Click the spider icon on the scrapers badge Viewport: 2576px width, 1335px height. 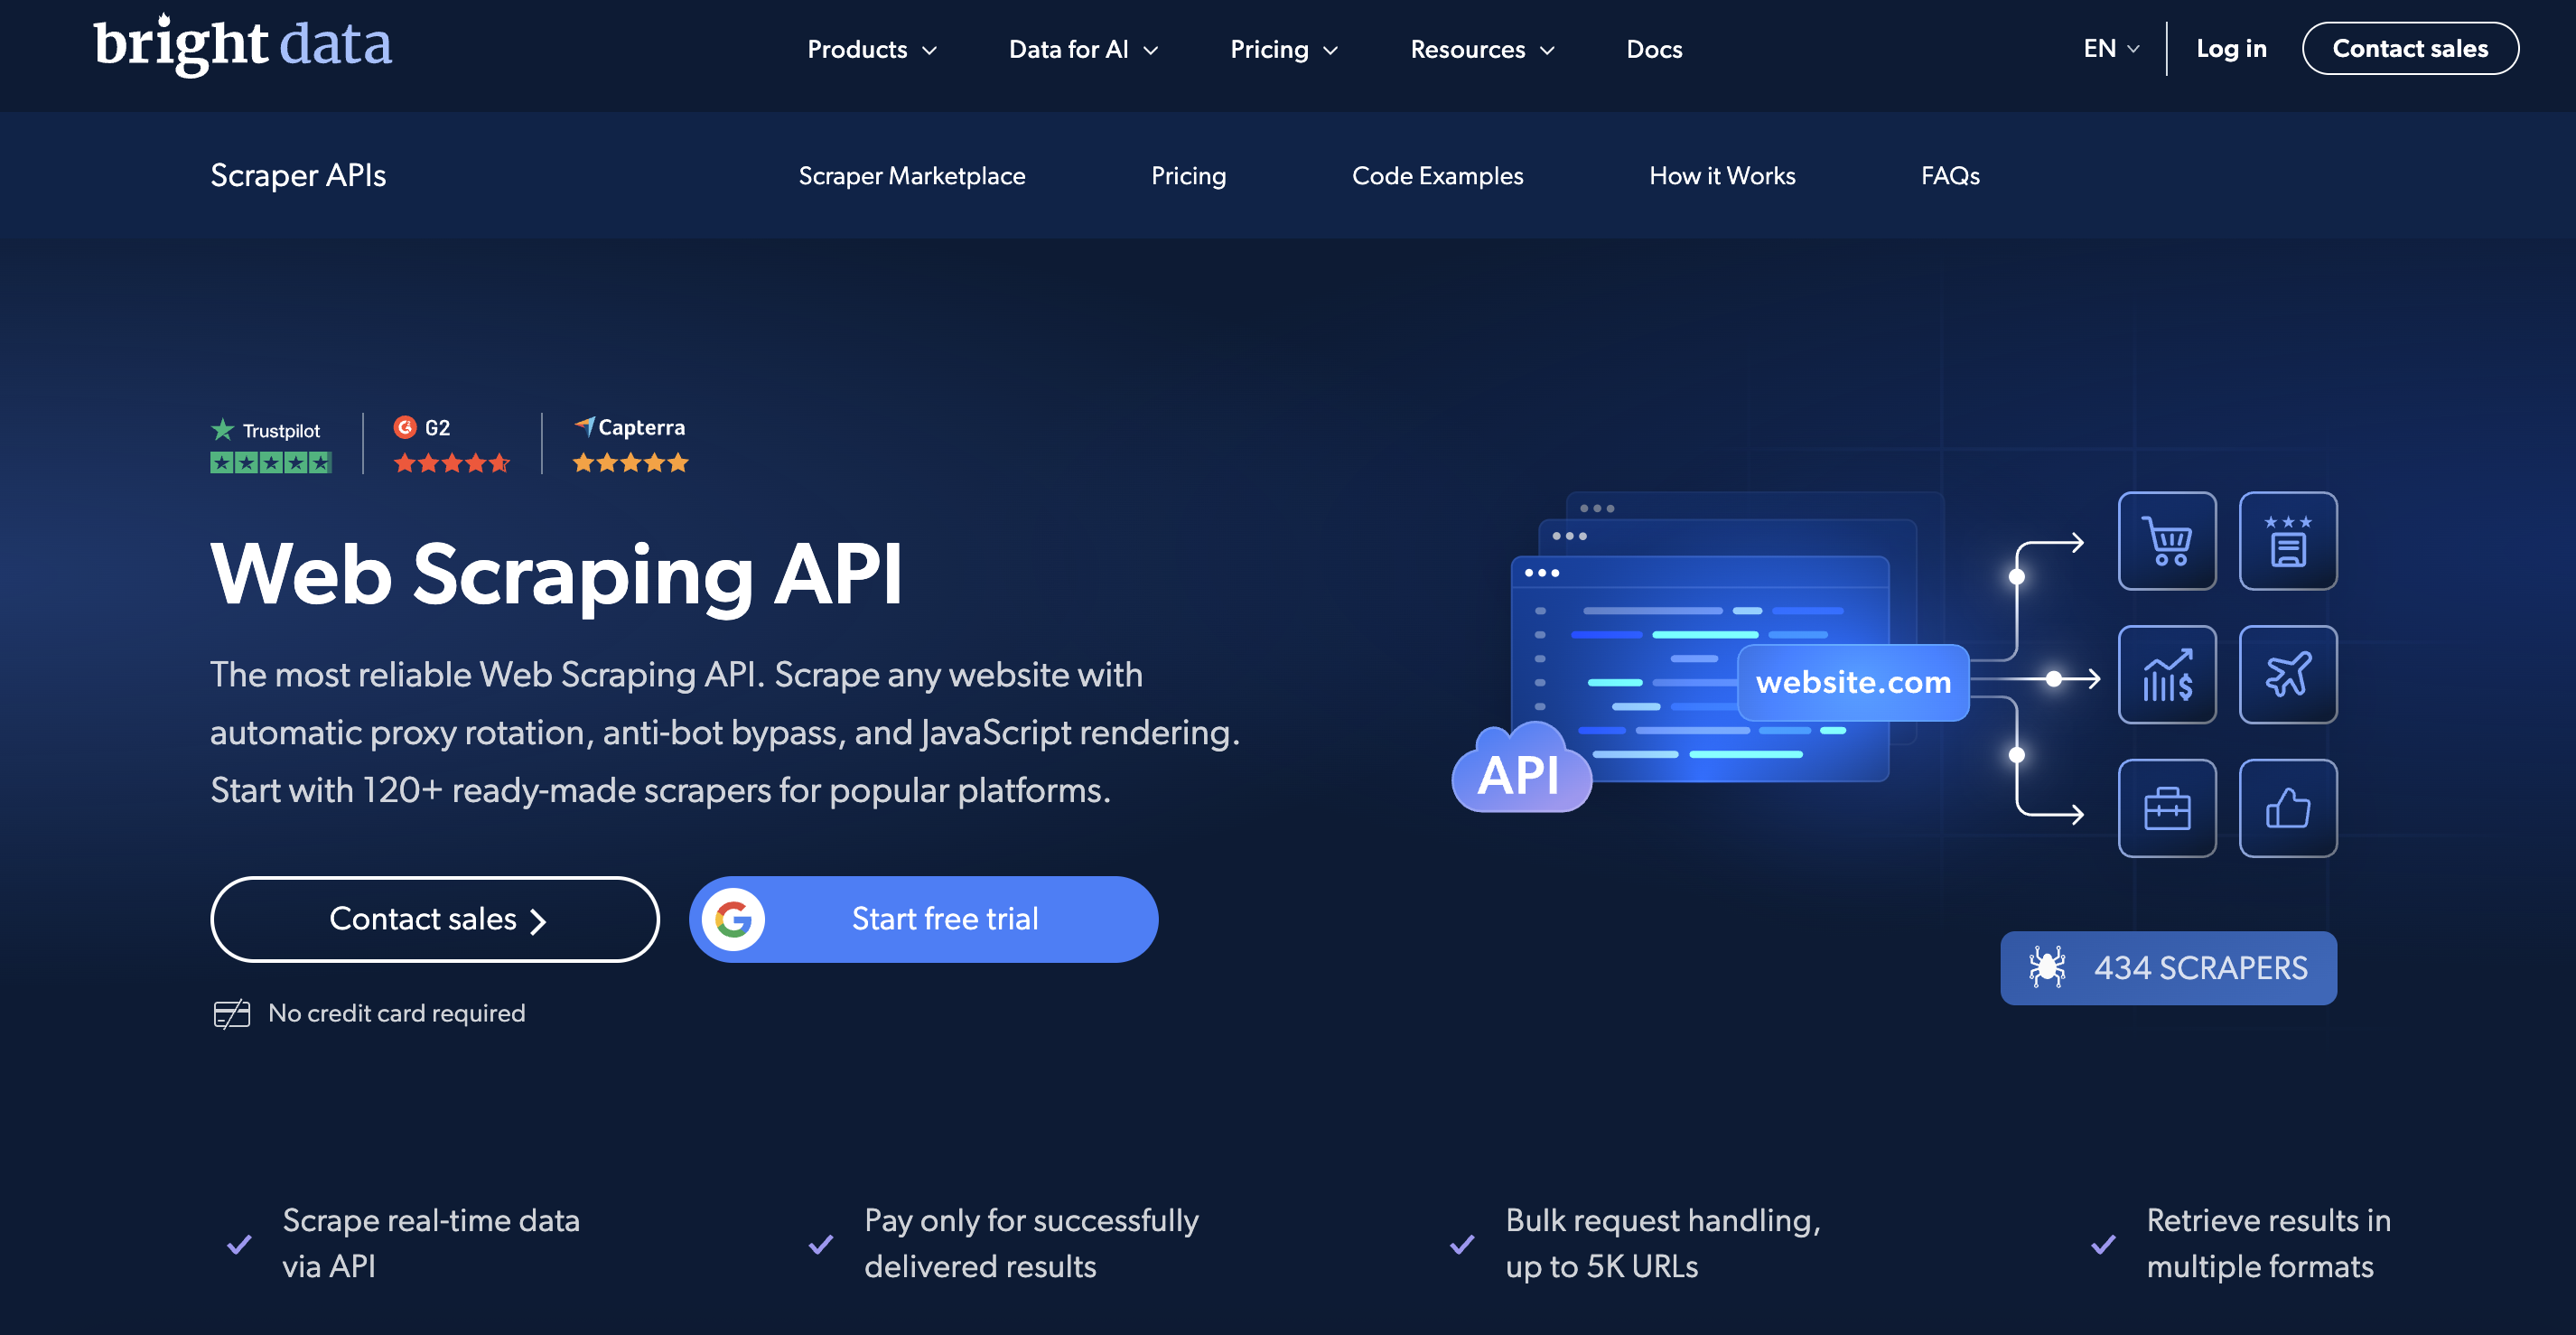pyautogui.click(x=2048, y=967)
